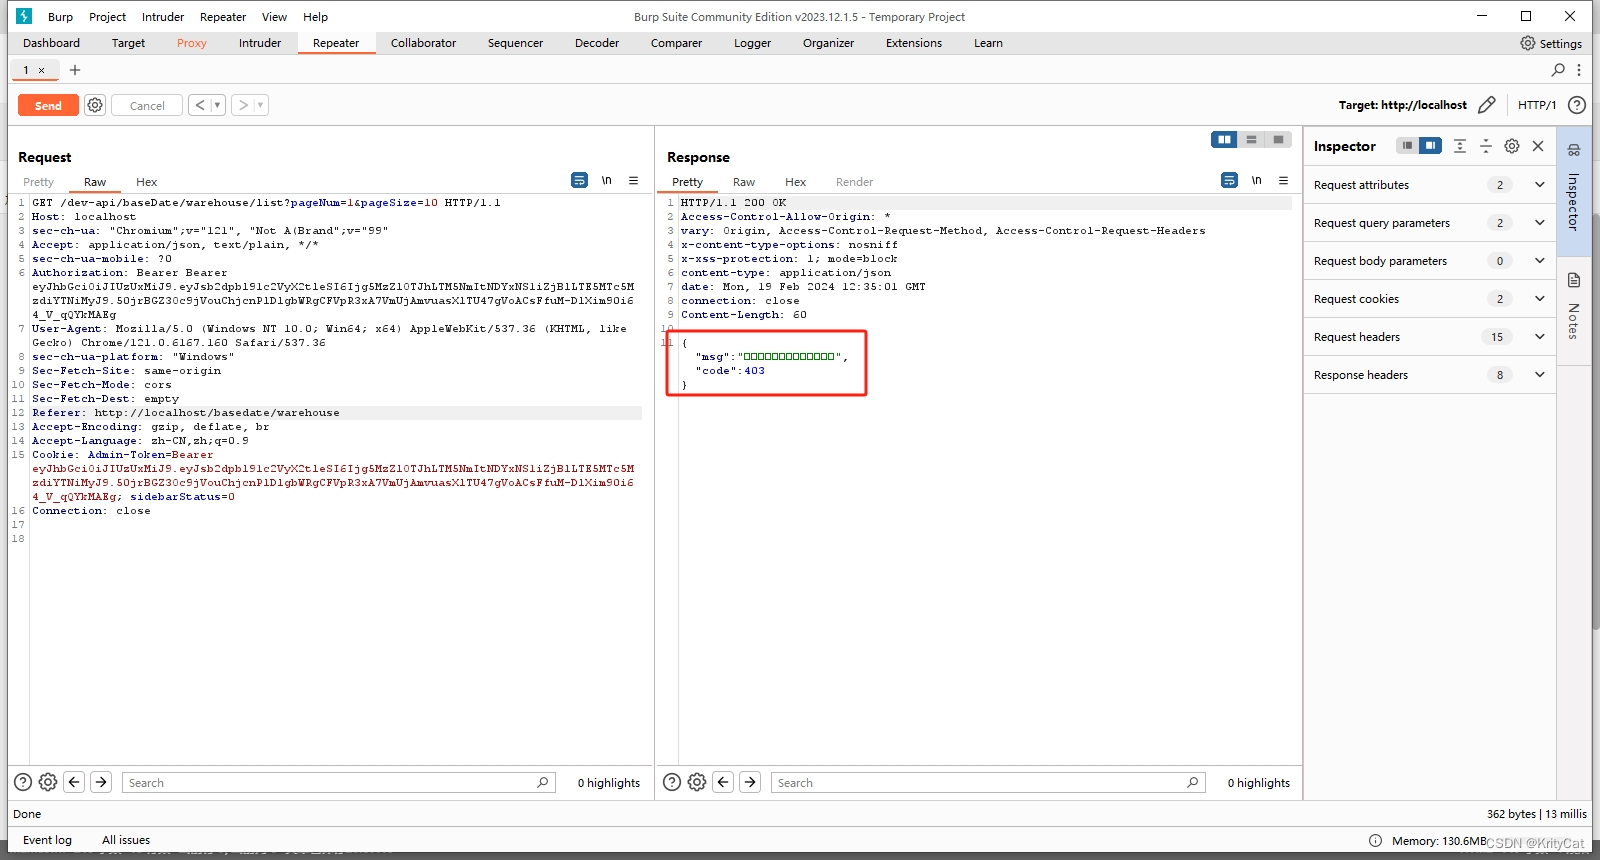Add new Repeater tab with plus
The height and width of the screenshot is (860, 1600).
coord(74,70)
